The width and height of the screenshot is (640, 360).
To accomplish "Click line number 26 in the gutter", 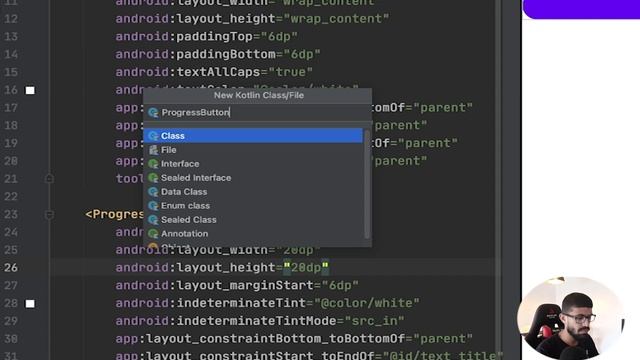I will pyautogui.click(x=11, y=268).
